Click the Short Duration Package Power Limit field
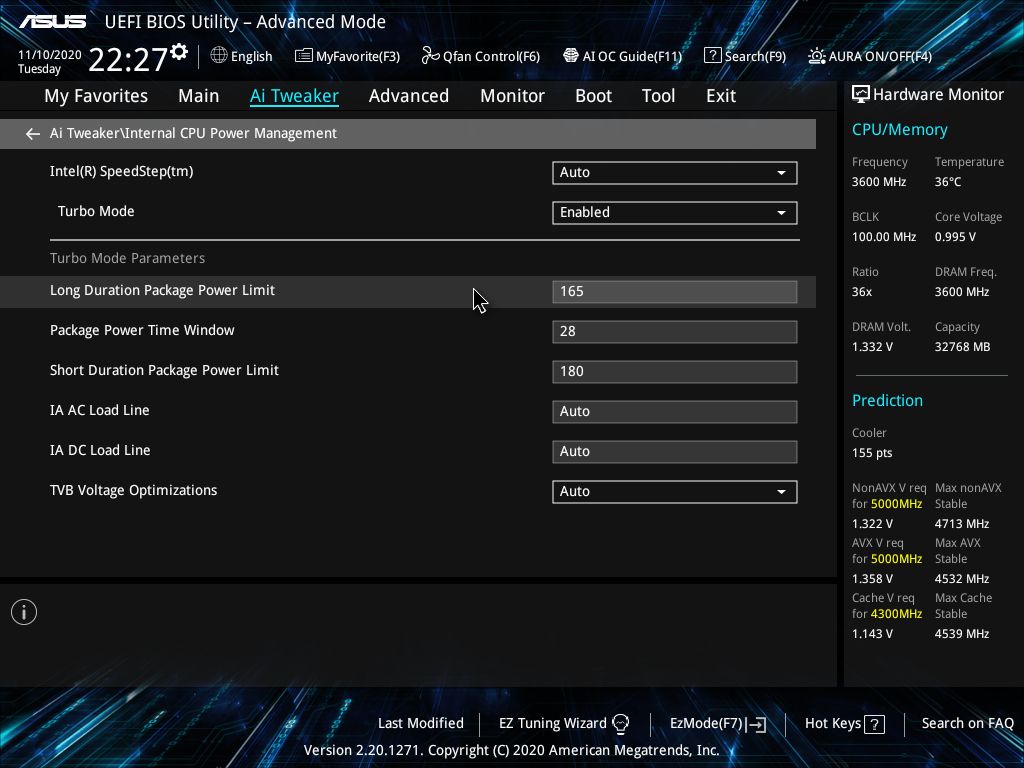The height and width of the screenshot is (768, 1024). pos(675,372)
